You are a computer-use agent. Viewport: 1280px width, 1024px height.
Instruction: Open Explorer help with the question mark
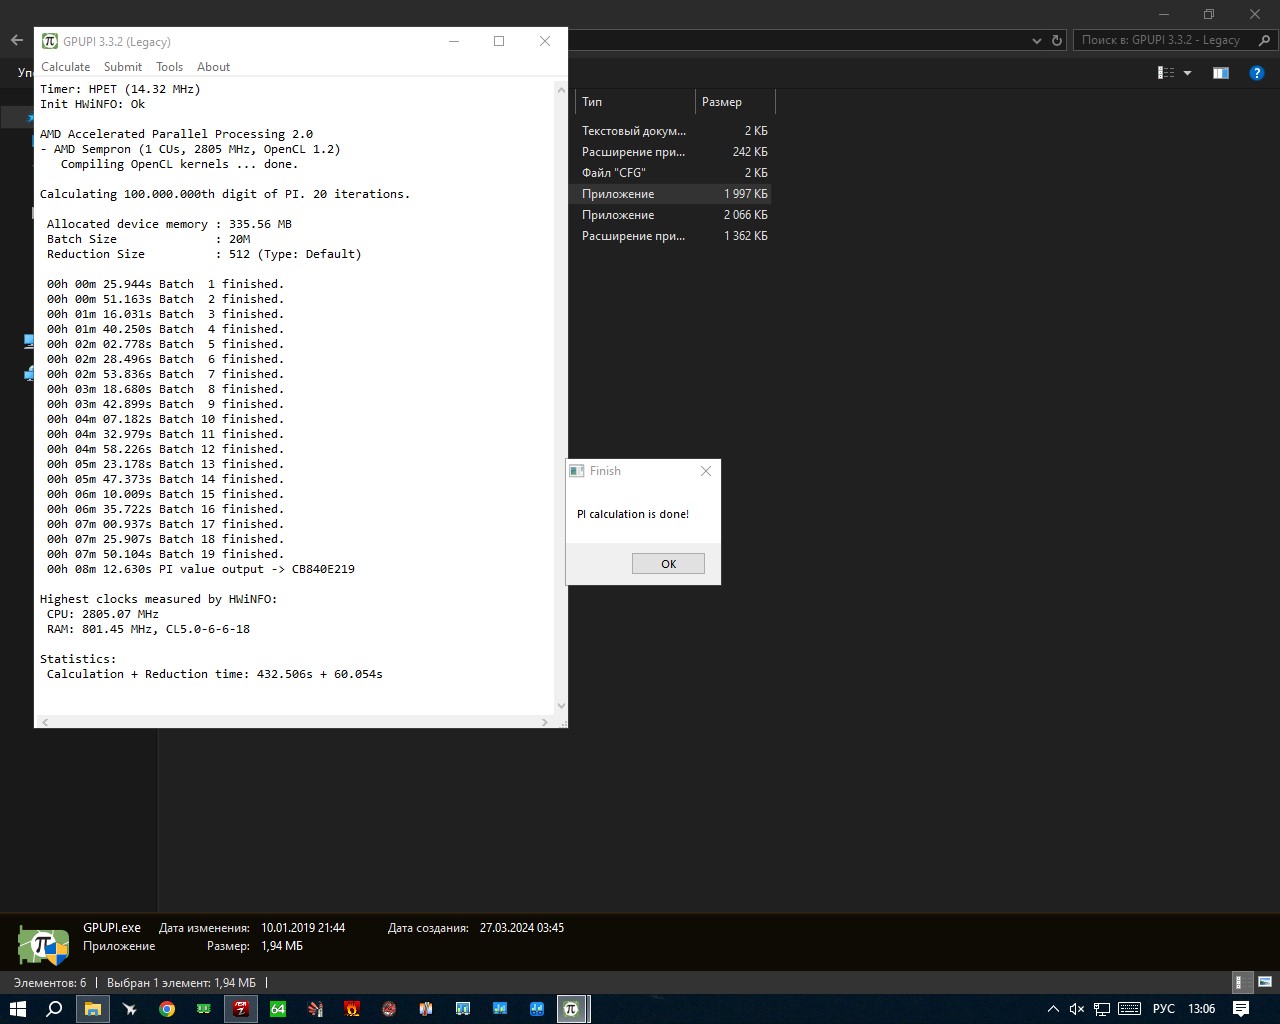[1257, 72]
